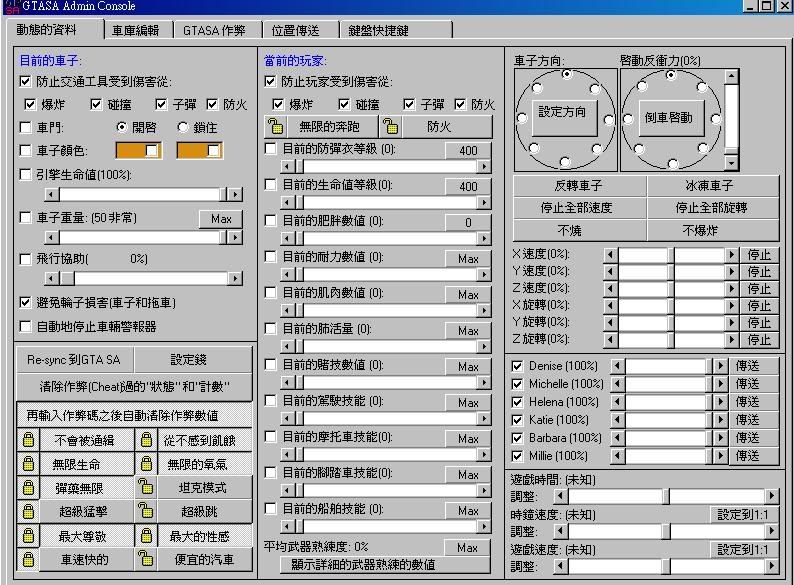Click the lock icon next to 無限的奔跑
The image size is (794, 585).
point(274,127)
